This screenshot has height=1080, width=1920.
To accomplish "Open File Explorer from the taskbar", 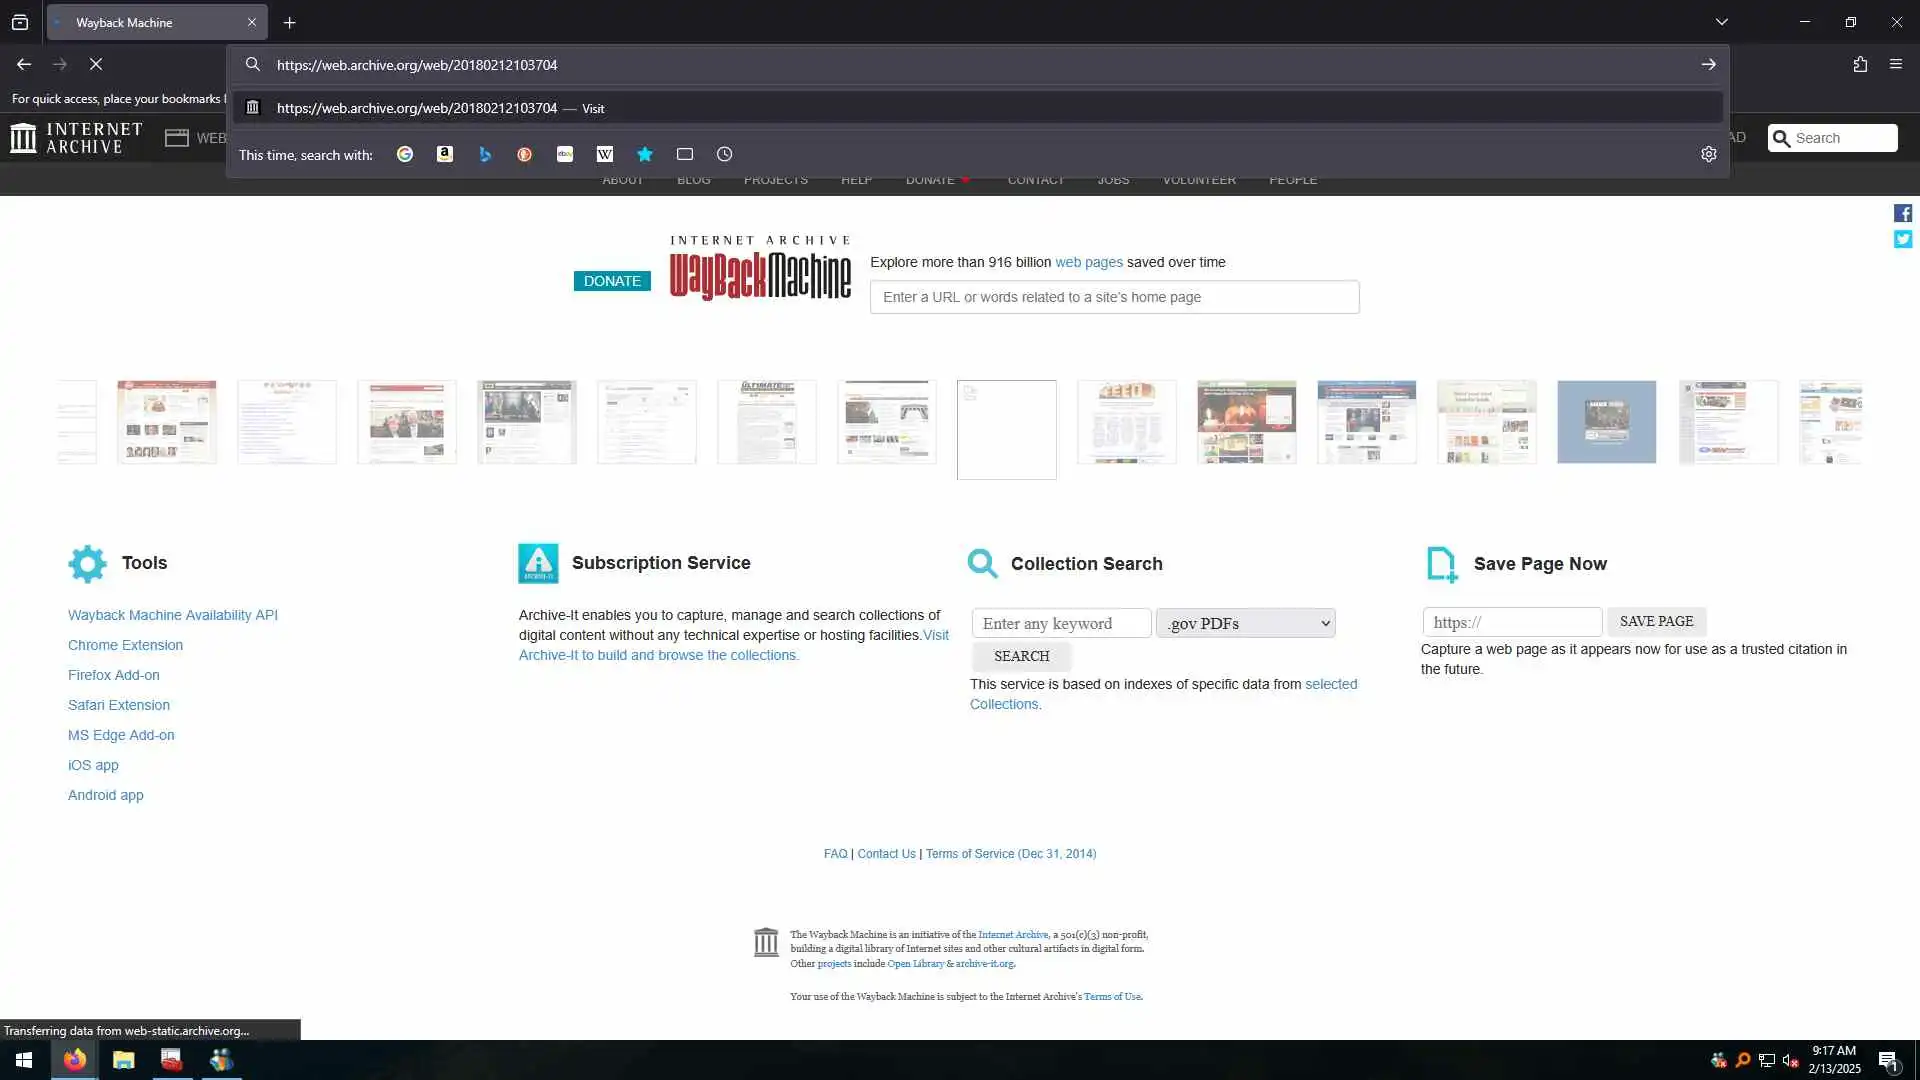I will [123, 1060].
